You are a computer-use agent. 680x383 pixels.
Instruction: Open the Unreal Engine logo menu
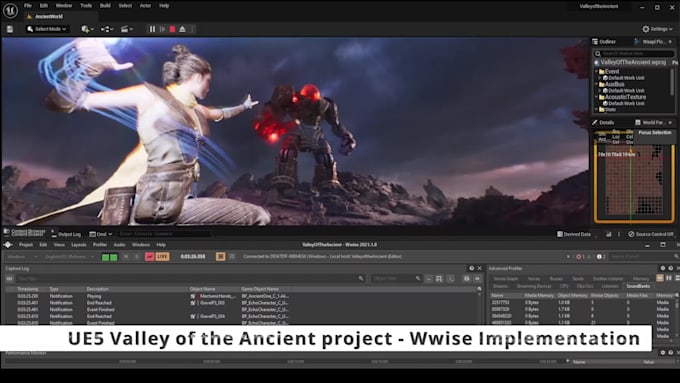pos(10,10)
